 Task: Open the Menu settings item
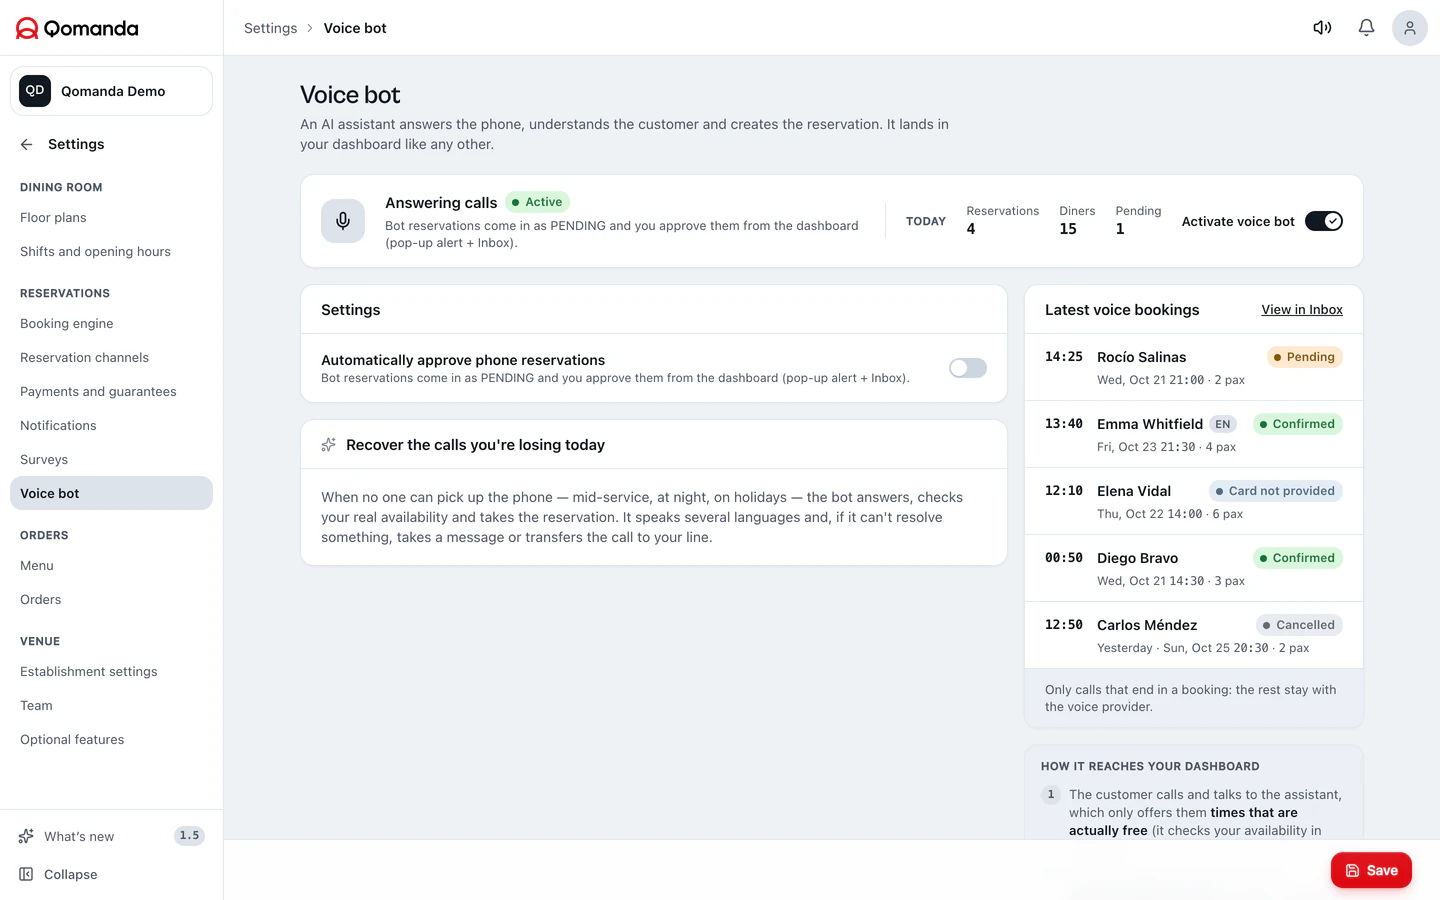(x=111, y=566)
